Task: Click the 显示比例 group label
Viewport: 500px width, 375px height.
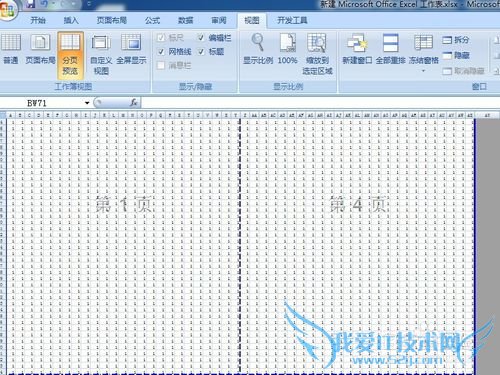Action: pos(288,87)
